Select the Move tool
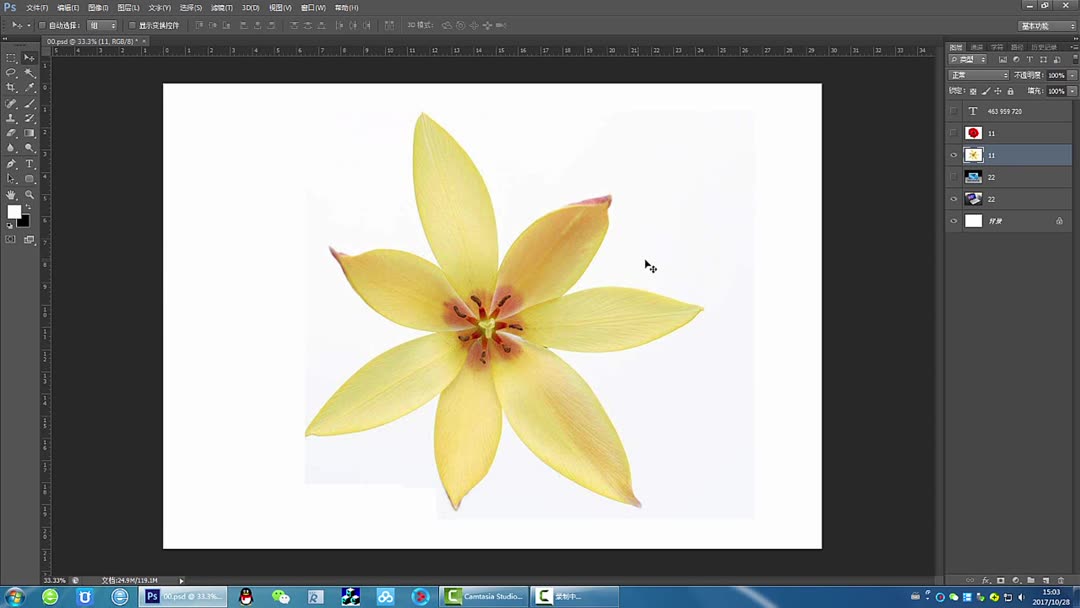The width and height of the screenshot is (1080, 608). pyautogui.click(x=30, y=59)
